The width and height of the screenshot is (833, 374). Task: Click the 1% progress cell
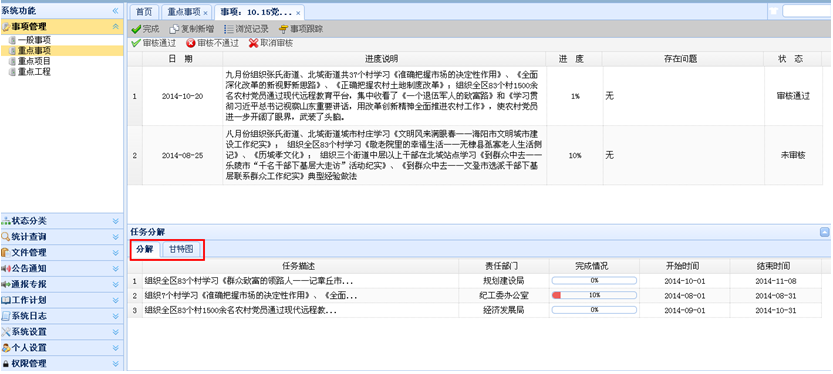(574, 96)
